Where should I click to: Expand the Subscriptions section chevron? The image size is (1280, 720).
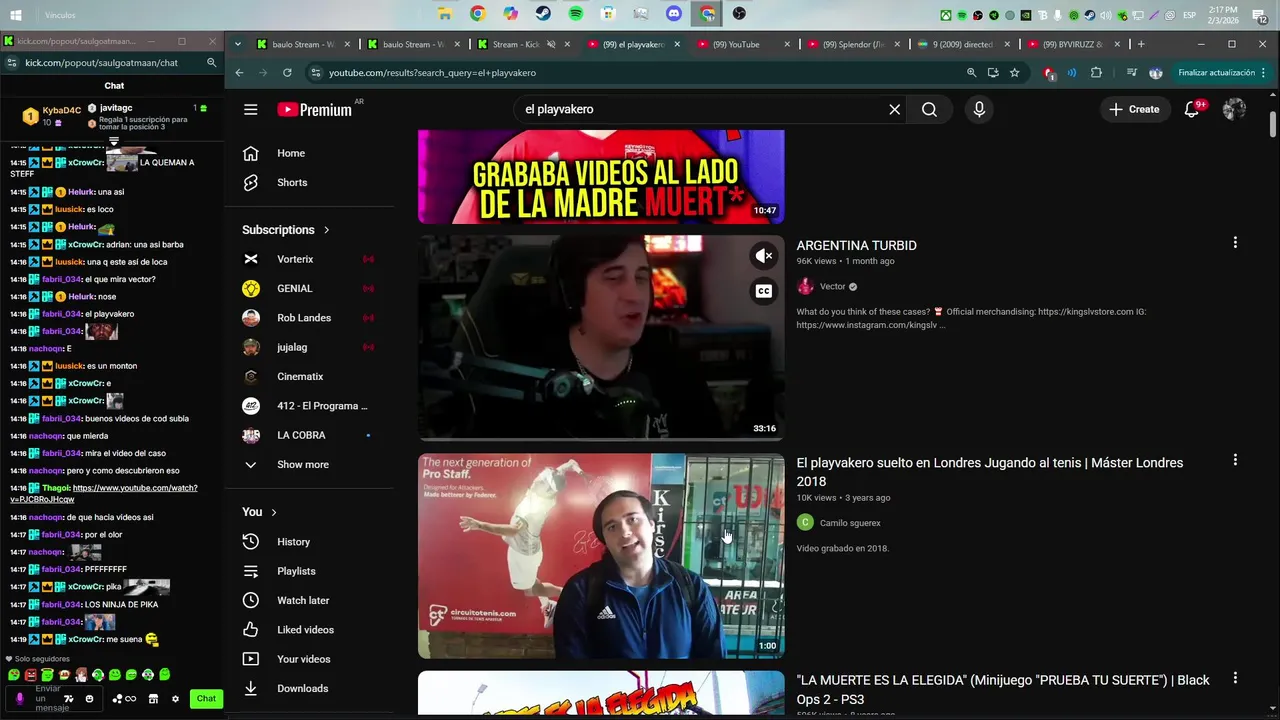tap(326, 230)
